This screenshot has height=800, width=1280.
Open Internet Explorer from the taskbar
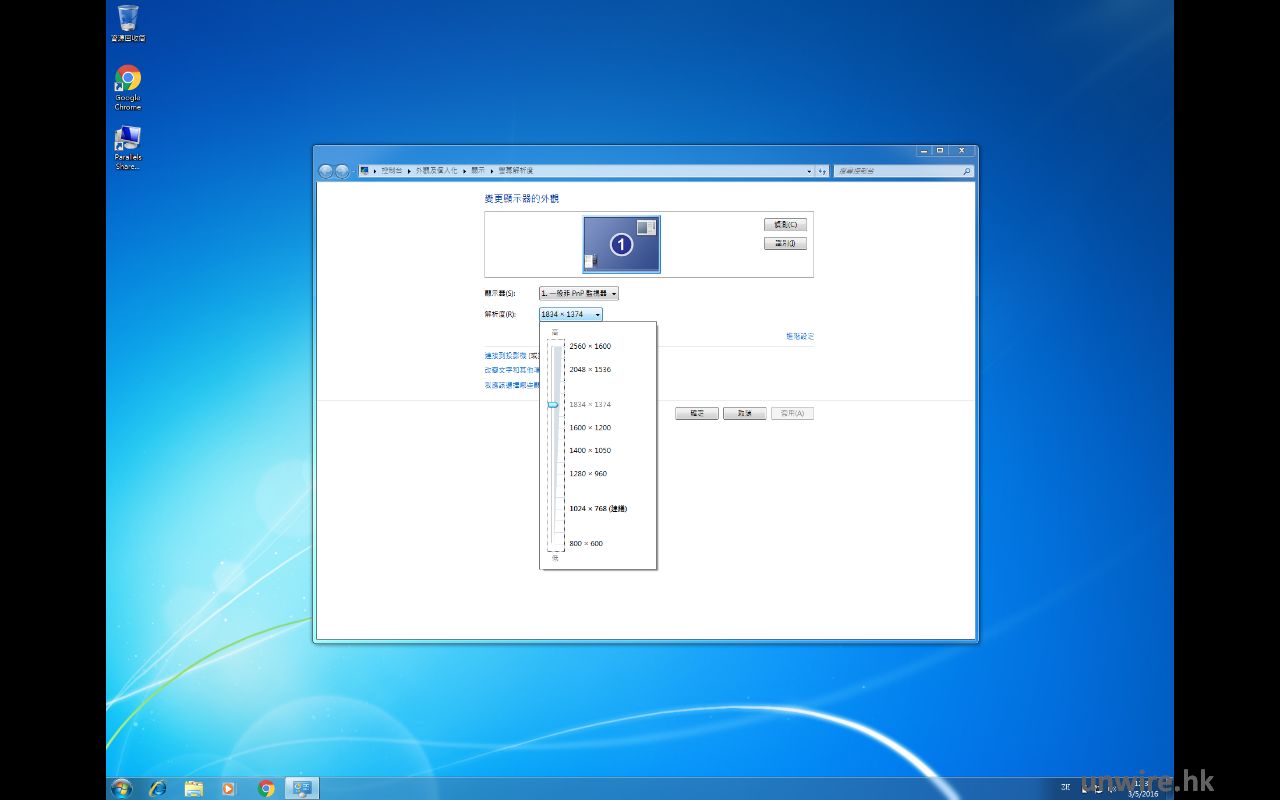tap(158, 788)
